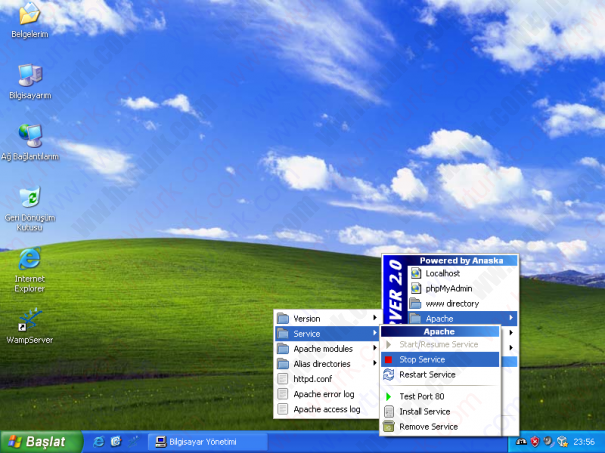The width and height of the screenshot is (605, 453).
Task: Click the WampServer quick launch icon
Action: 133,442
